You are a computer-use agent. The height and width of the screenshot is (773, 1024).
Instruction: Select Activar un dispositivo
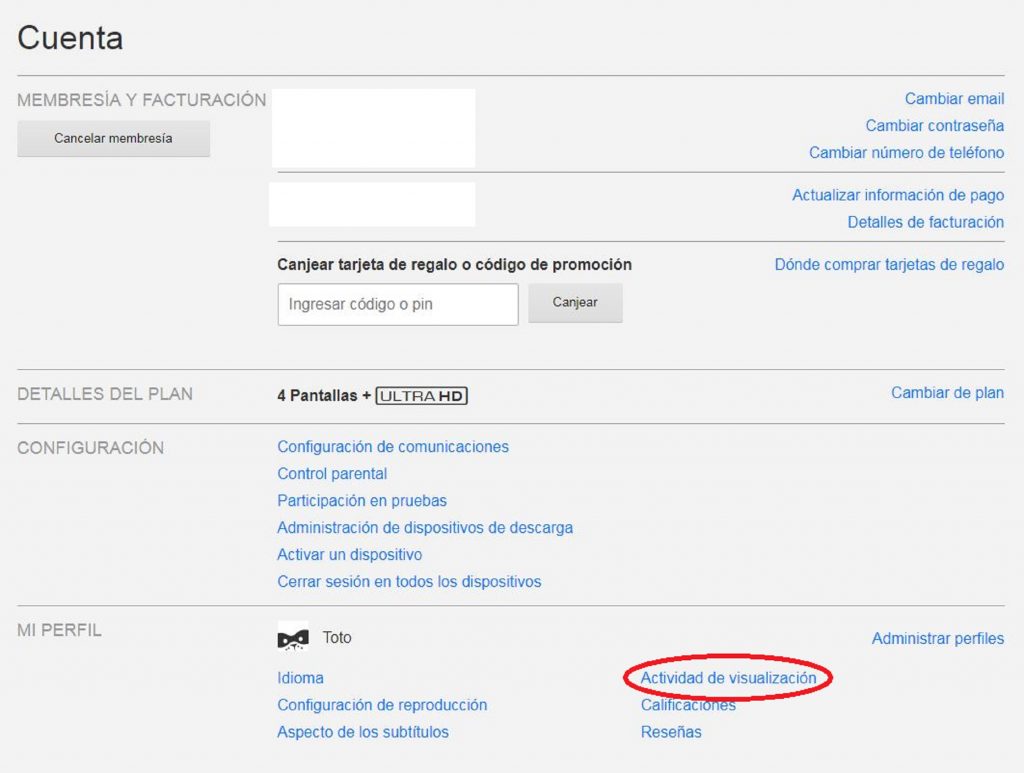pos(349,555)
